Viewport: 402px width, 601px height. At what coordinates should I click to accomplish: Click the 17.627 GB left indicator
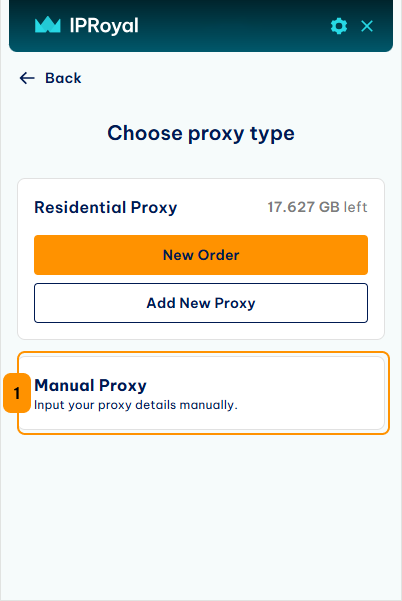(317, 207)
